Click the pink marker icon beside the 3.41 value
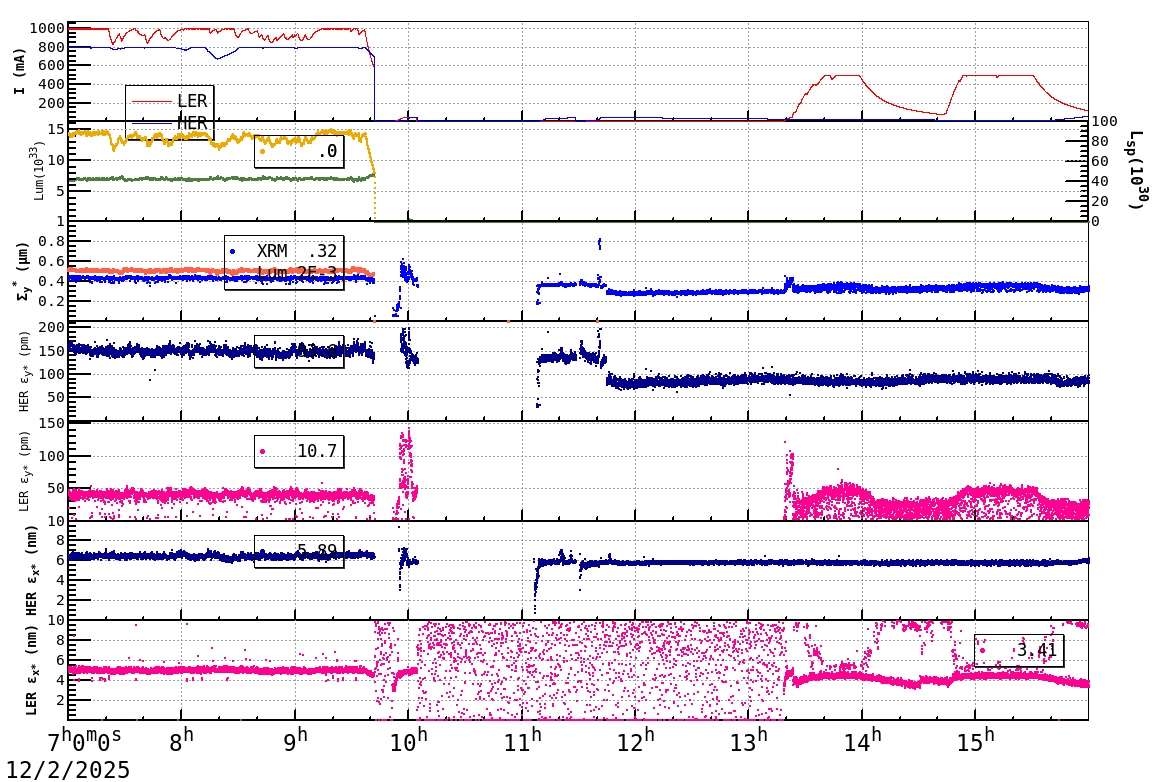 coord(982,651)
